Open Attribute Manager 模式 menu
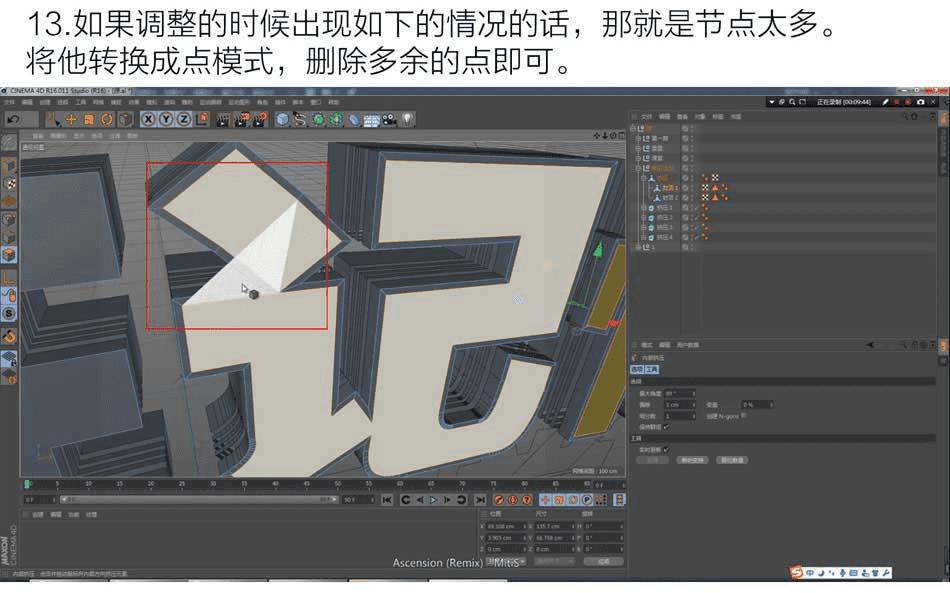The width and height of the screenshot is (950, 593). [x=647, y=345]
